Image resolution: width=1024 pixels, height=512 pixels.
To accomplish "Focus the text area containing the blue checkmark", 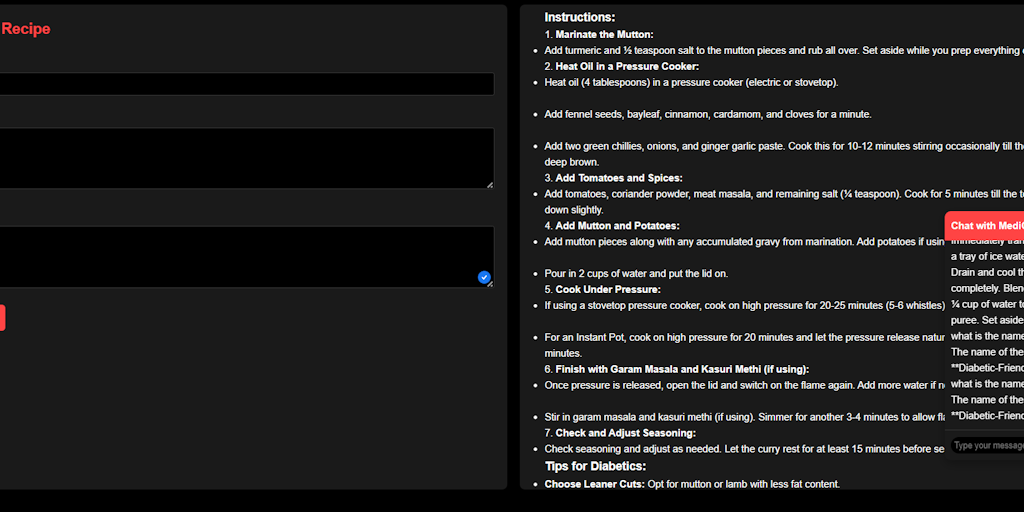I will click(240, 256).
